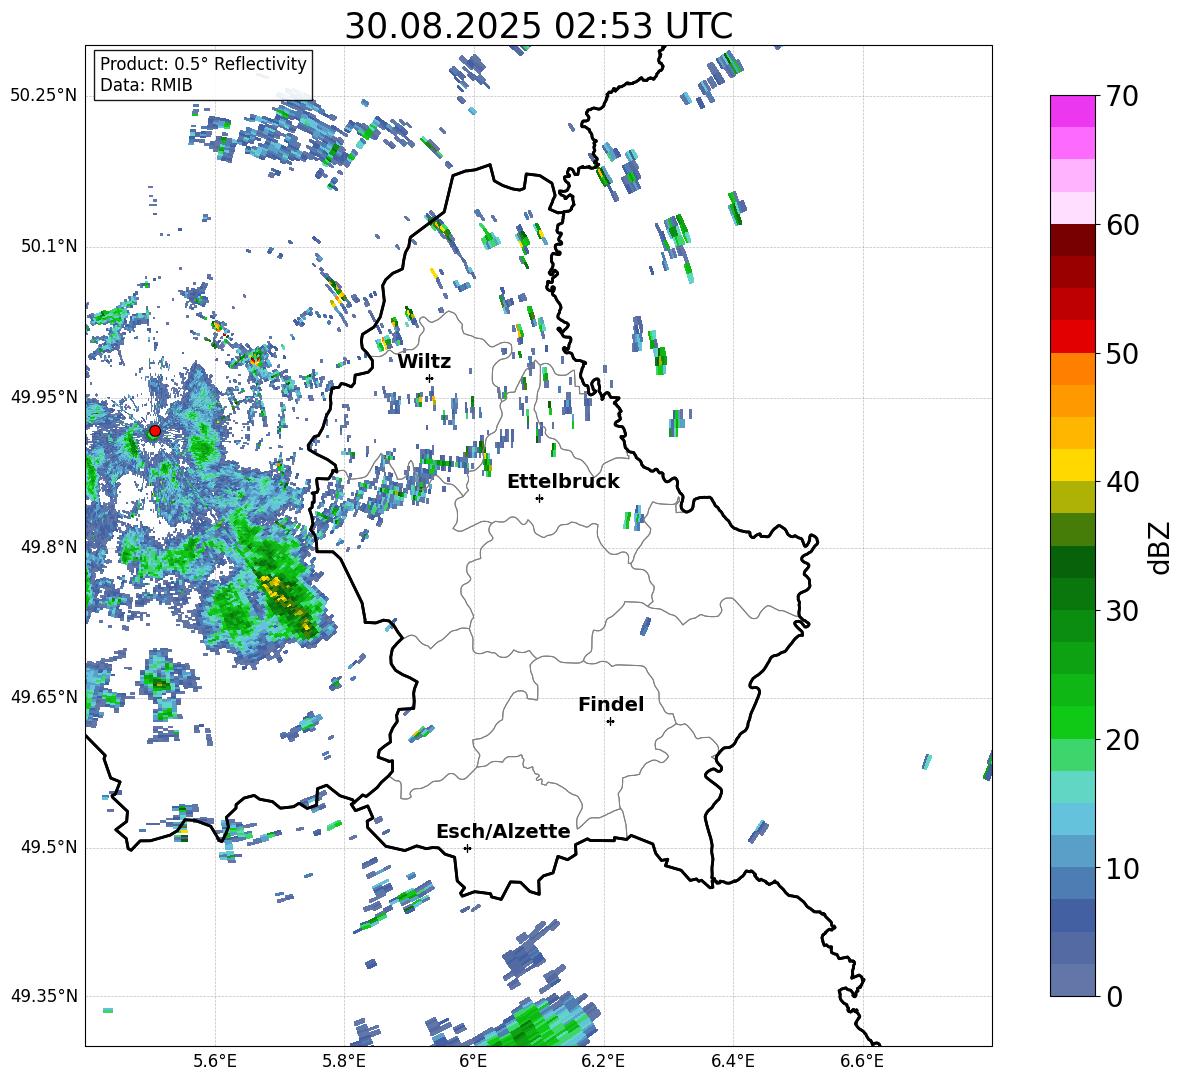Click the title '30.08.2025 02:53 UTC'

[538, 26]
